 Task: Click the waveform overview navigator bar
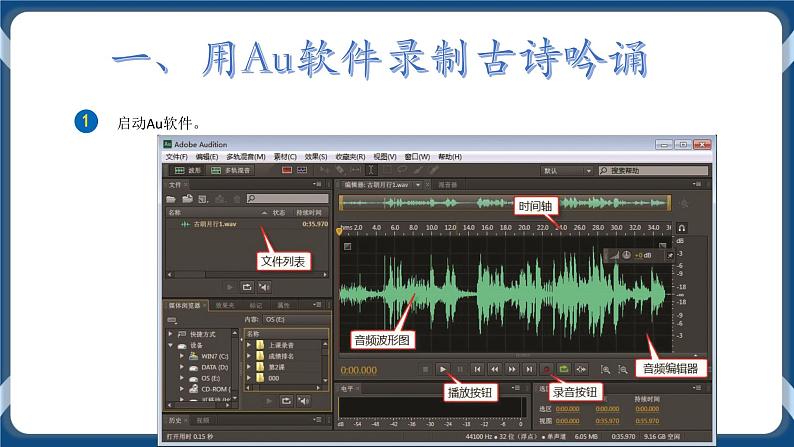click(505, 203)
